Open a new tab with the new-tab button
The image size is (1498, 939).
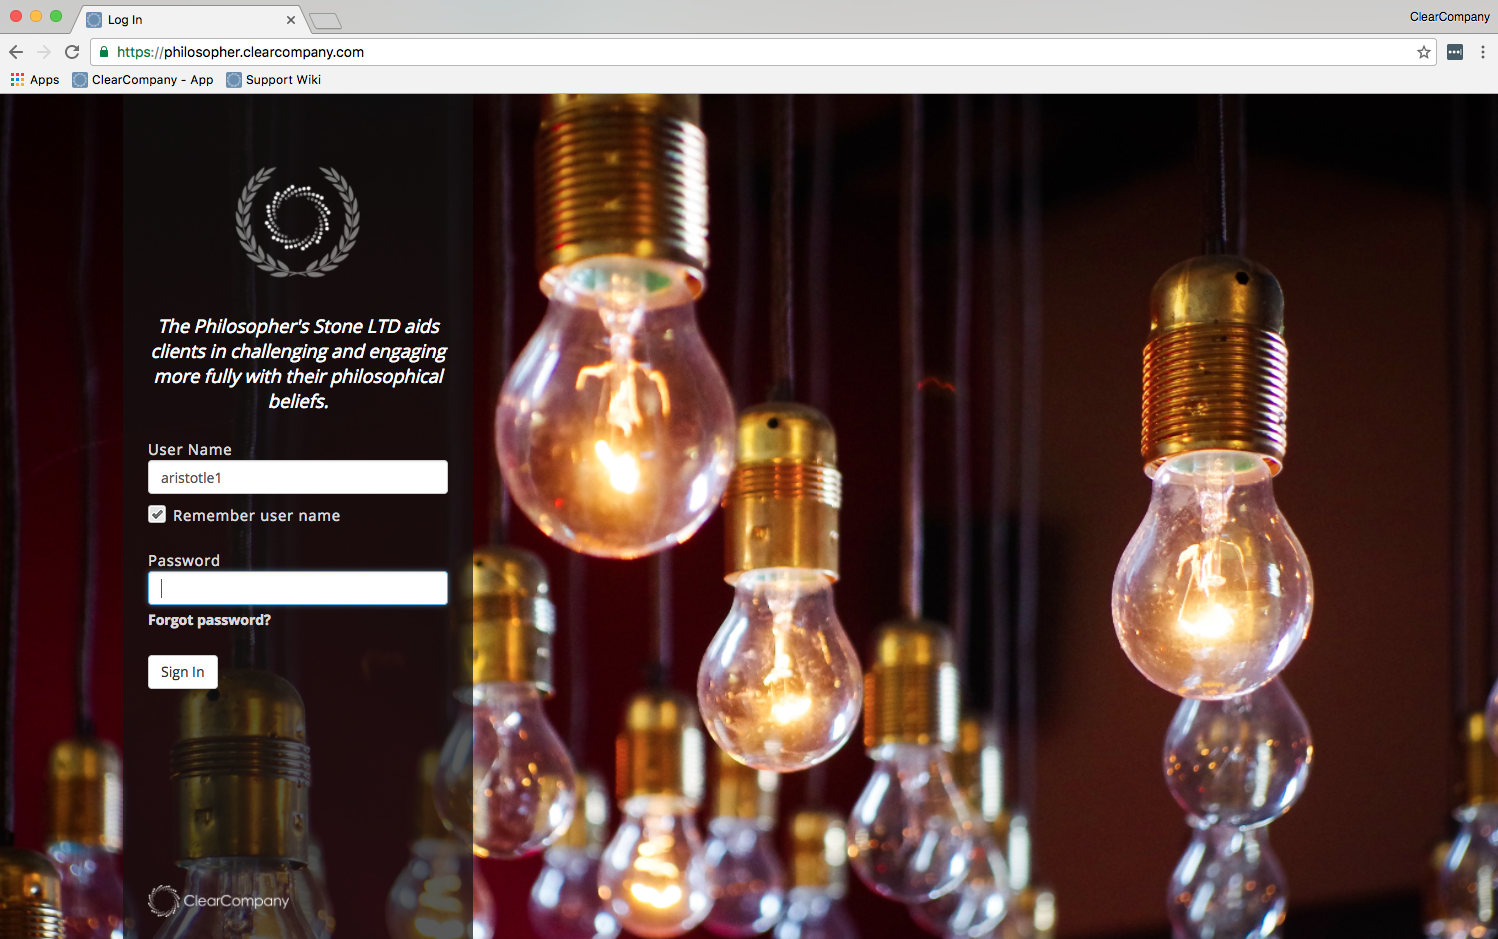325,21
